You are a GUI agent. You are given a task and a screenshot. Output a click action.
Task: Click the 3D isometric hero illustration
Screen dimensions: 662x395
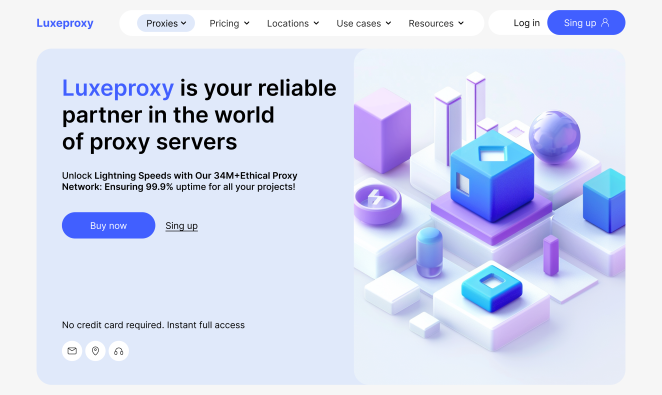tap(489, 216)
